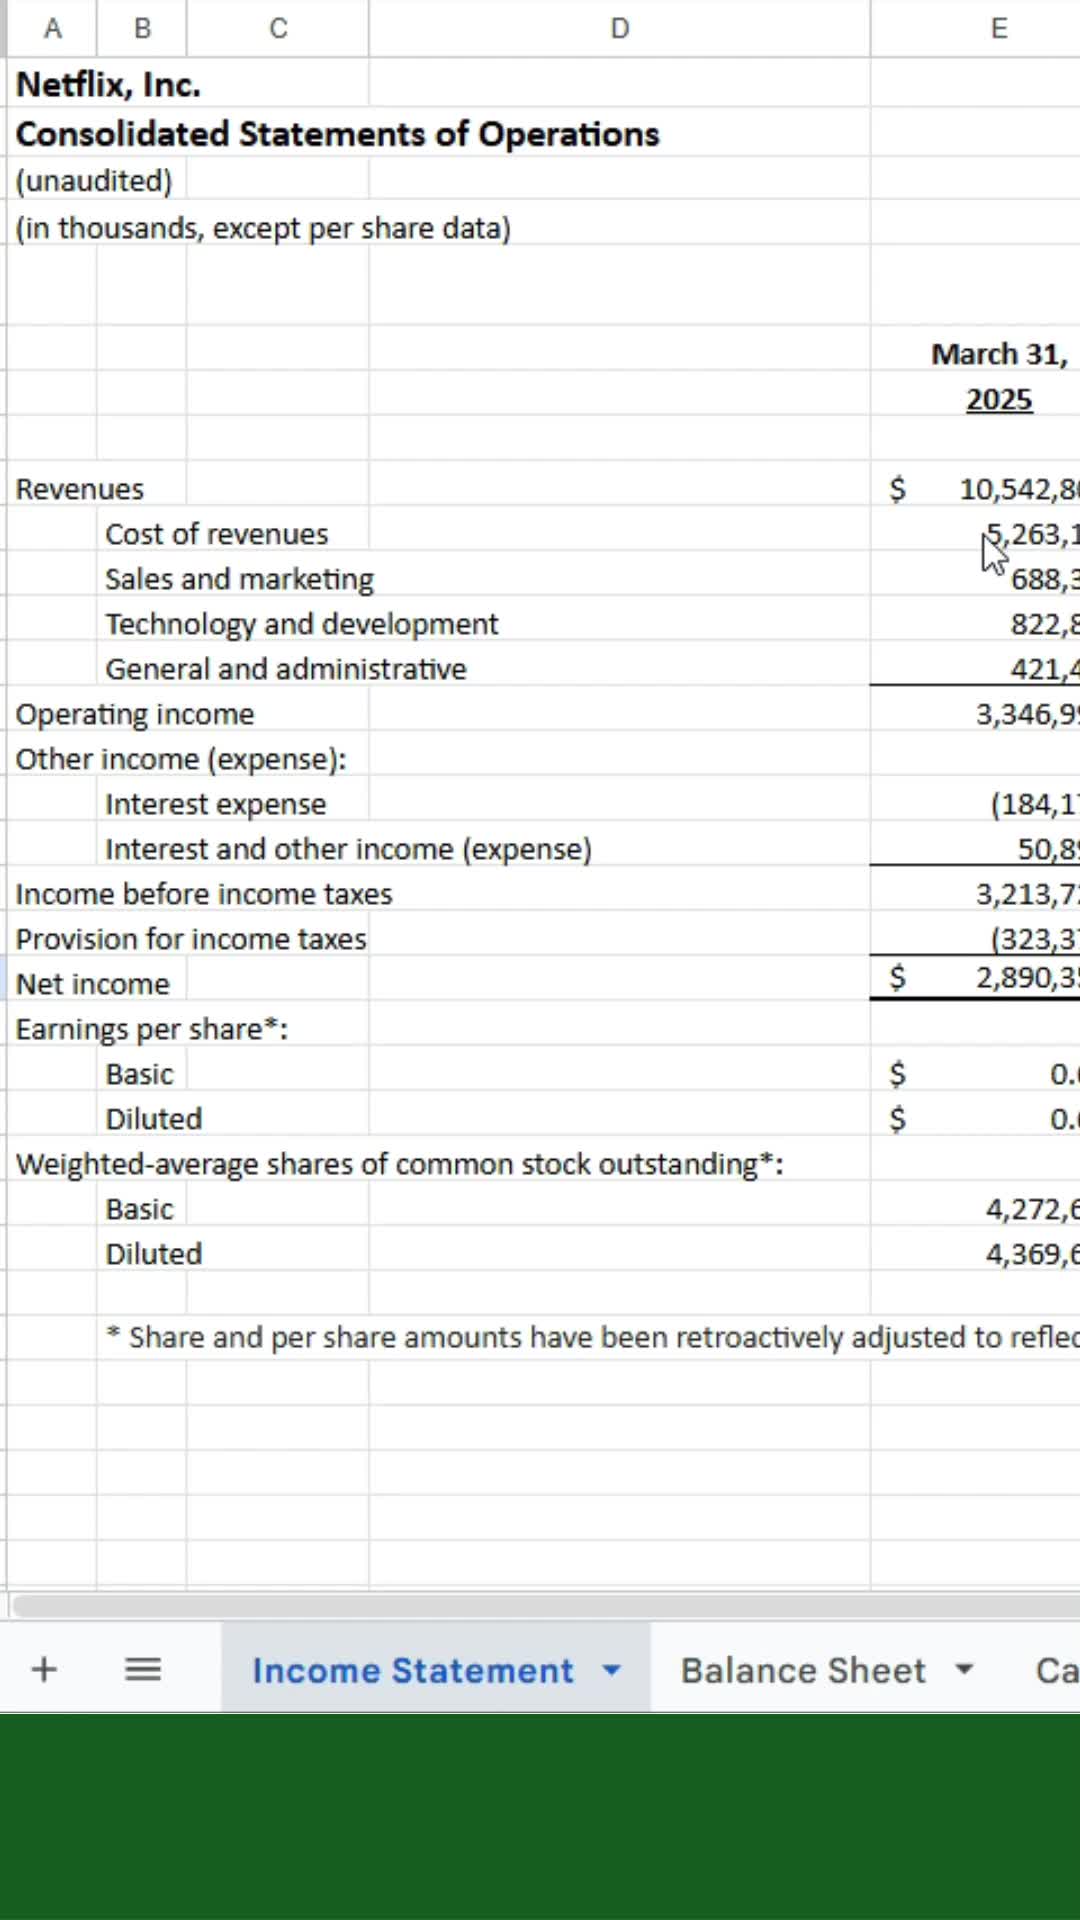Select 'Earnings per share*:' label
Screen dimensions: 1080x1920
click(x=152, y=1029)
